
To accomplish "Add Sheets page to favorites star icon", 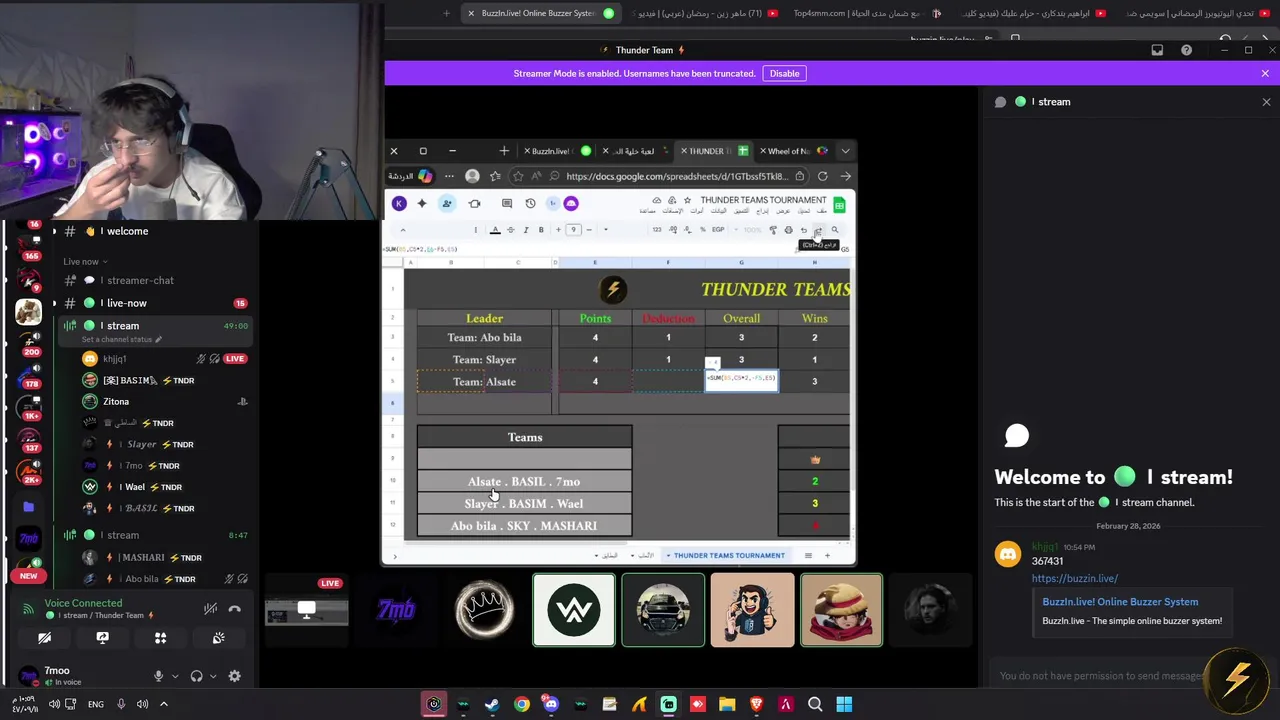I will 518,176.
